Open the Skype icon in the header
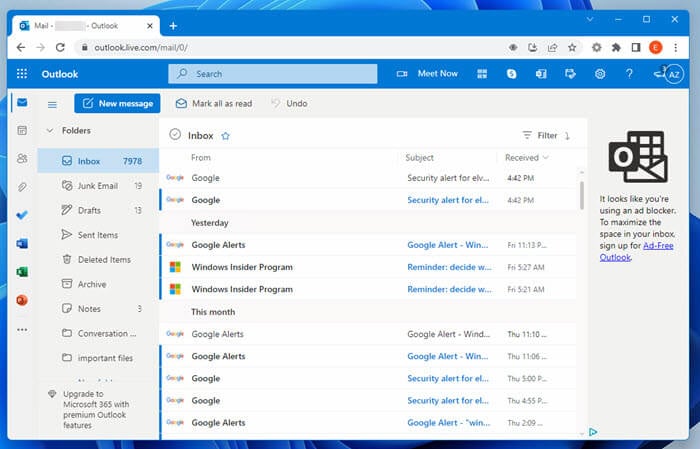 pyautogui.click(x=512, y=74)
